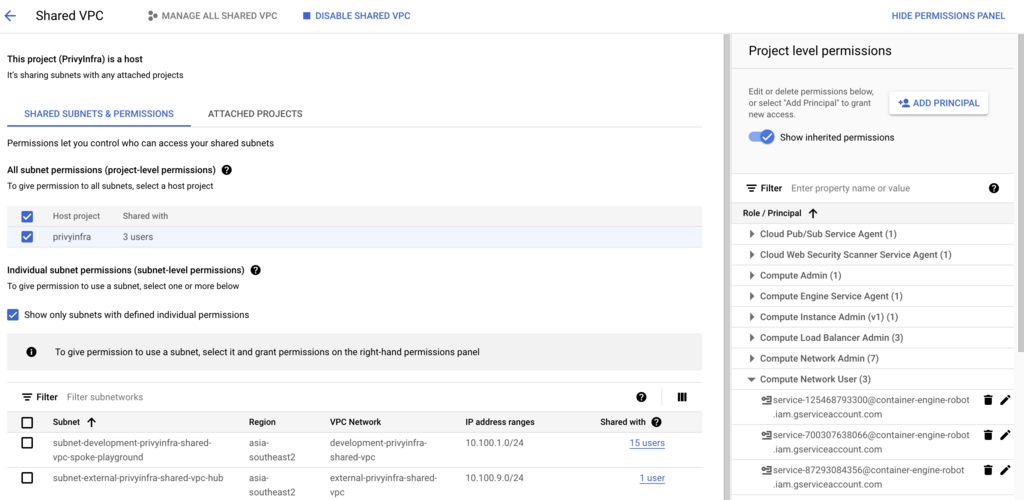
Task: Delete service-700307638066 principal
Action: (988, 435)
